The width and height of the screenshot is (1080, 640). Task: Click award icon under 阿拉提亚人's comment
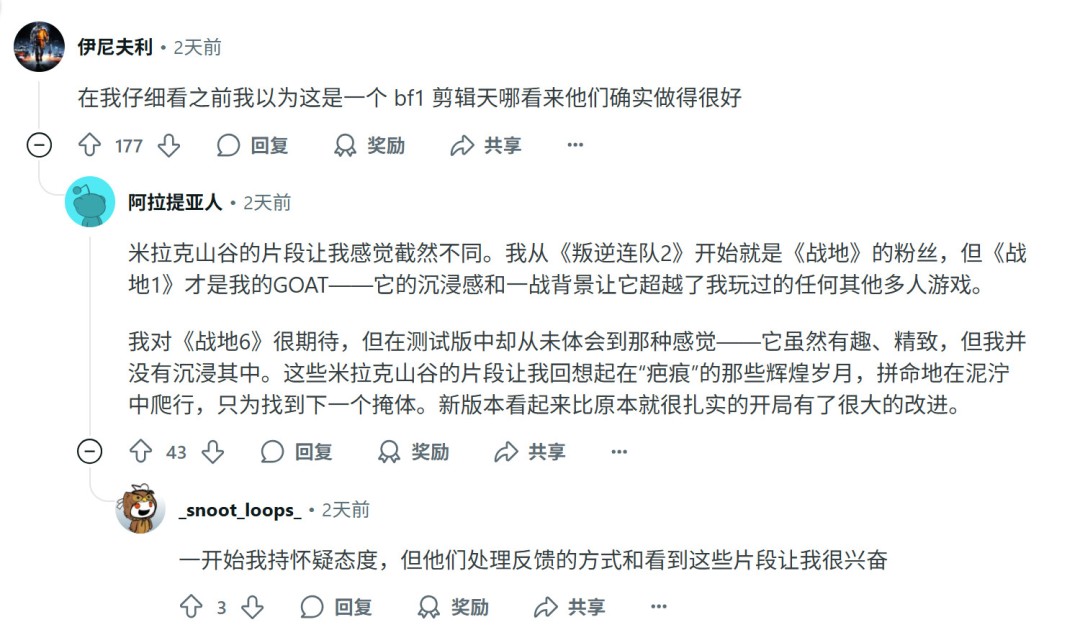click(x=389, y=452)
